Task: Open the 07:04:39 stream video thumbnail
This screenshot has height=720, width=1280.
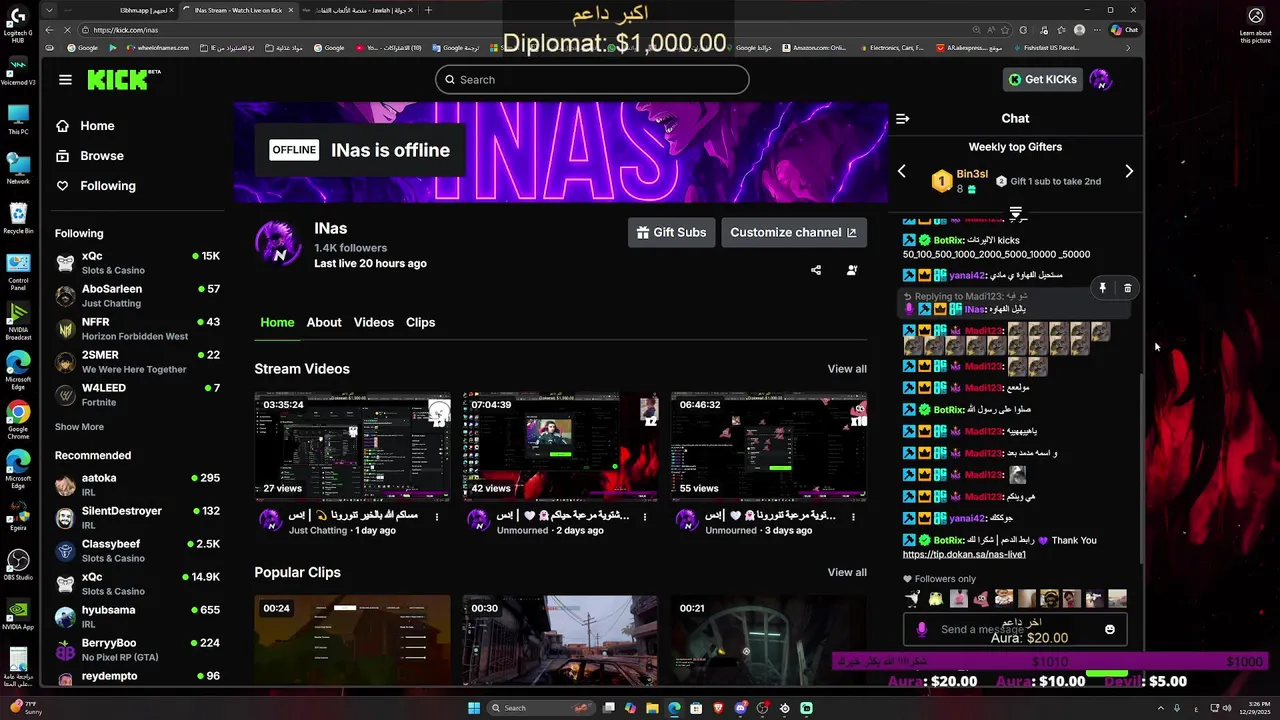Action: [x=560, y=446]
